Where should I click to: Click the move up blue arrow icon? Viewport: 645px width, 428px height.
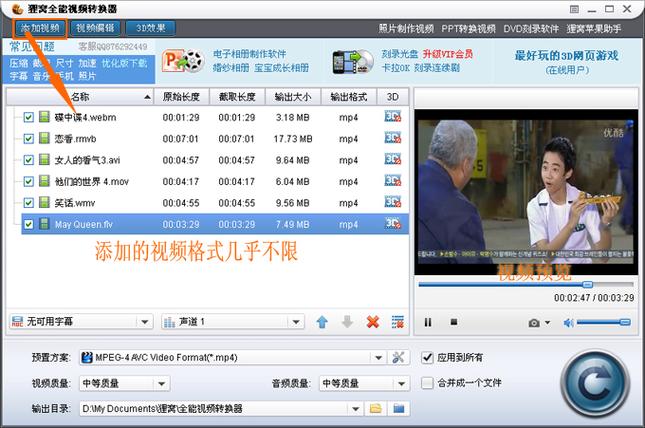coord(322,322)
